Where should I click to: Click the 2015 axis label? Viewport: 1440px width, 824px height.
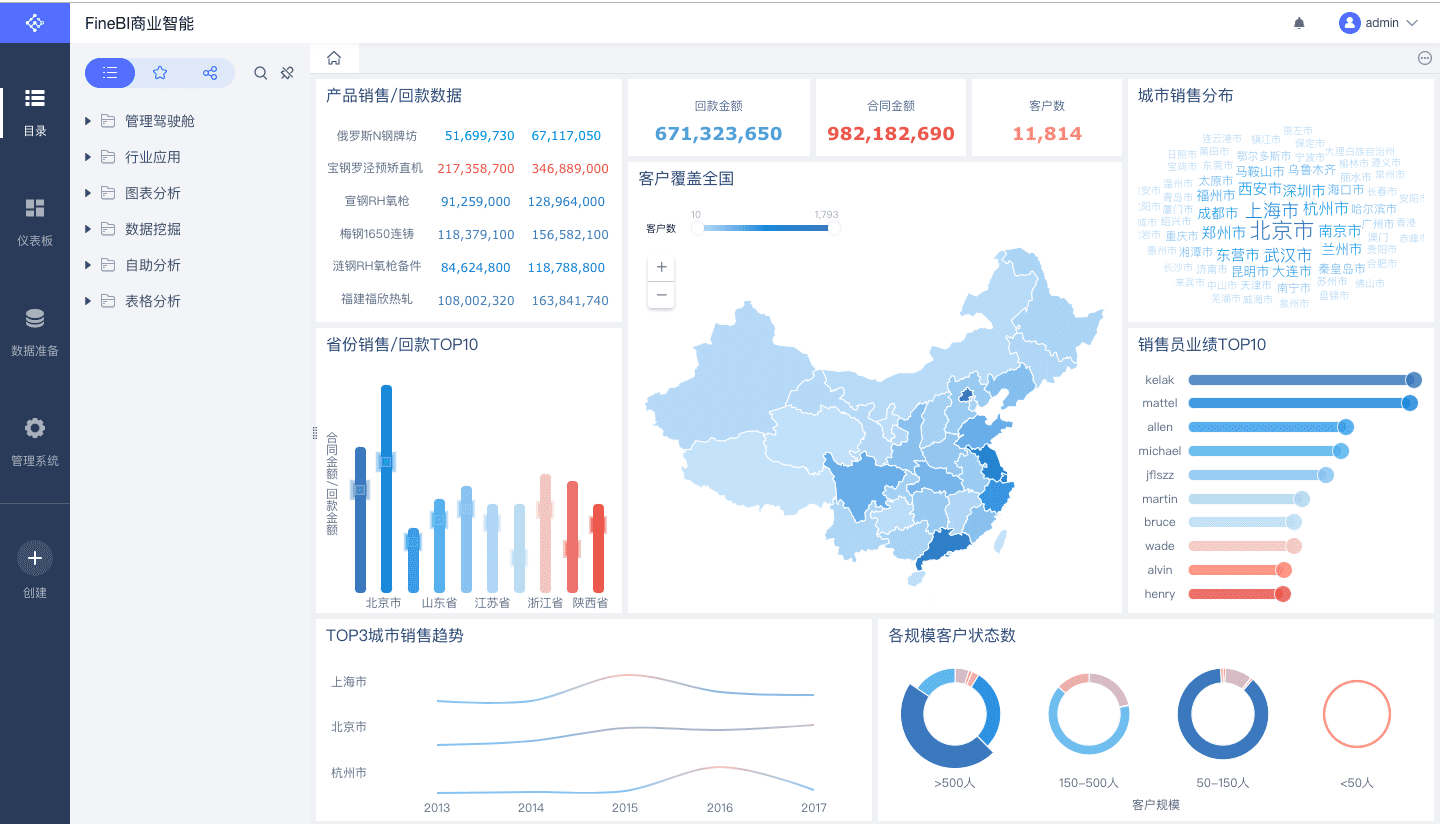point(625,808)
